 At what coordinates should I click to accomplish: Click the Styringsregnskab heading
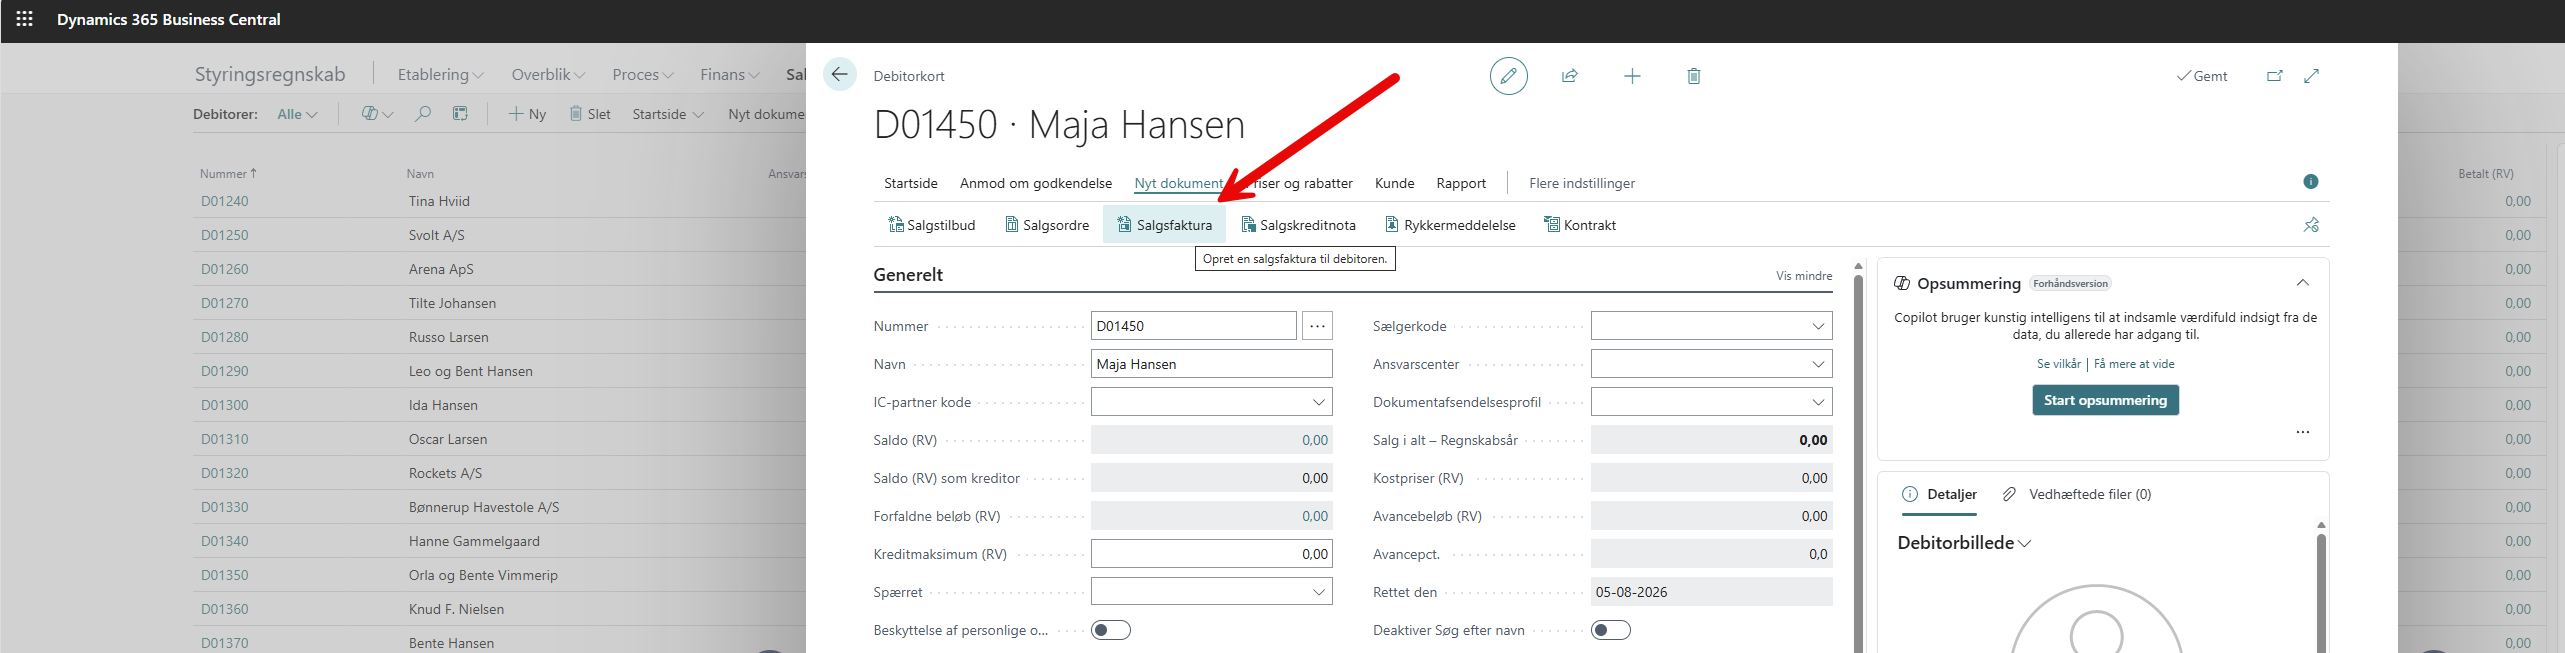pyautogui.click(x=270, y=74)
